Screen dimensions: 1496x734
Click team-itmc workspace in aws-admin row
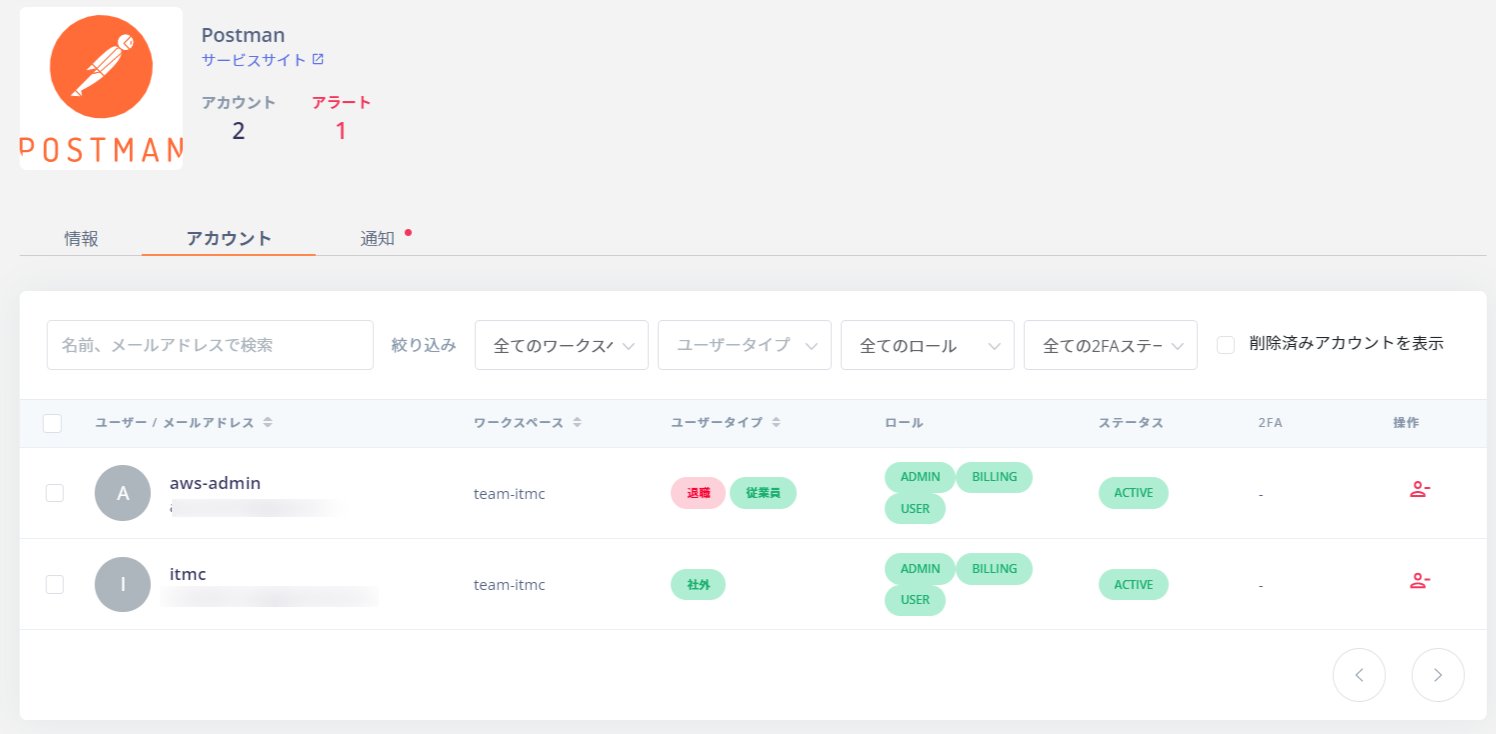click(509, 493)
